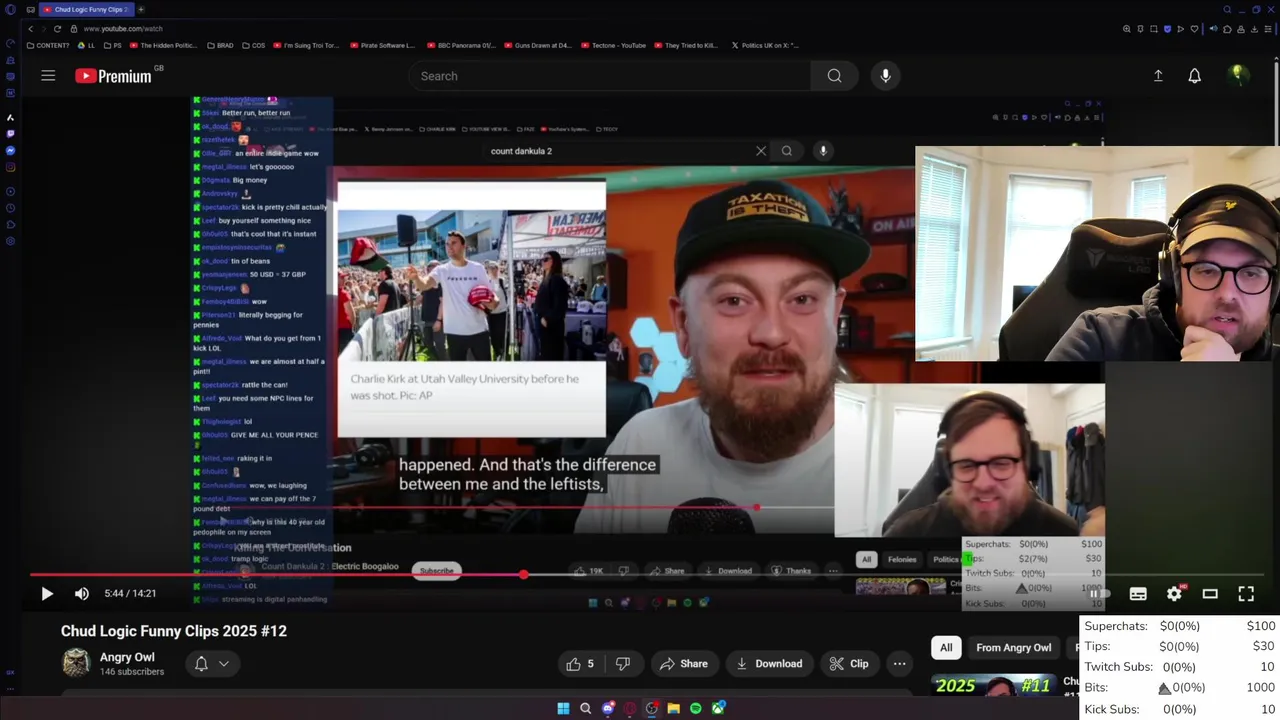Select From Angry Owl filter chip
1280x720 pixels.
1013,648
